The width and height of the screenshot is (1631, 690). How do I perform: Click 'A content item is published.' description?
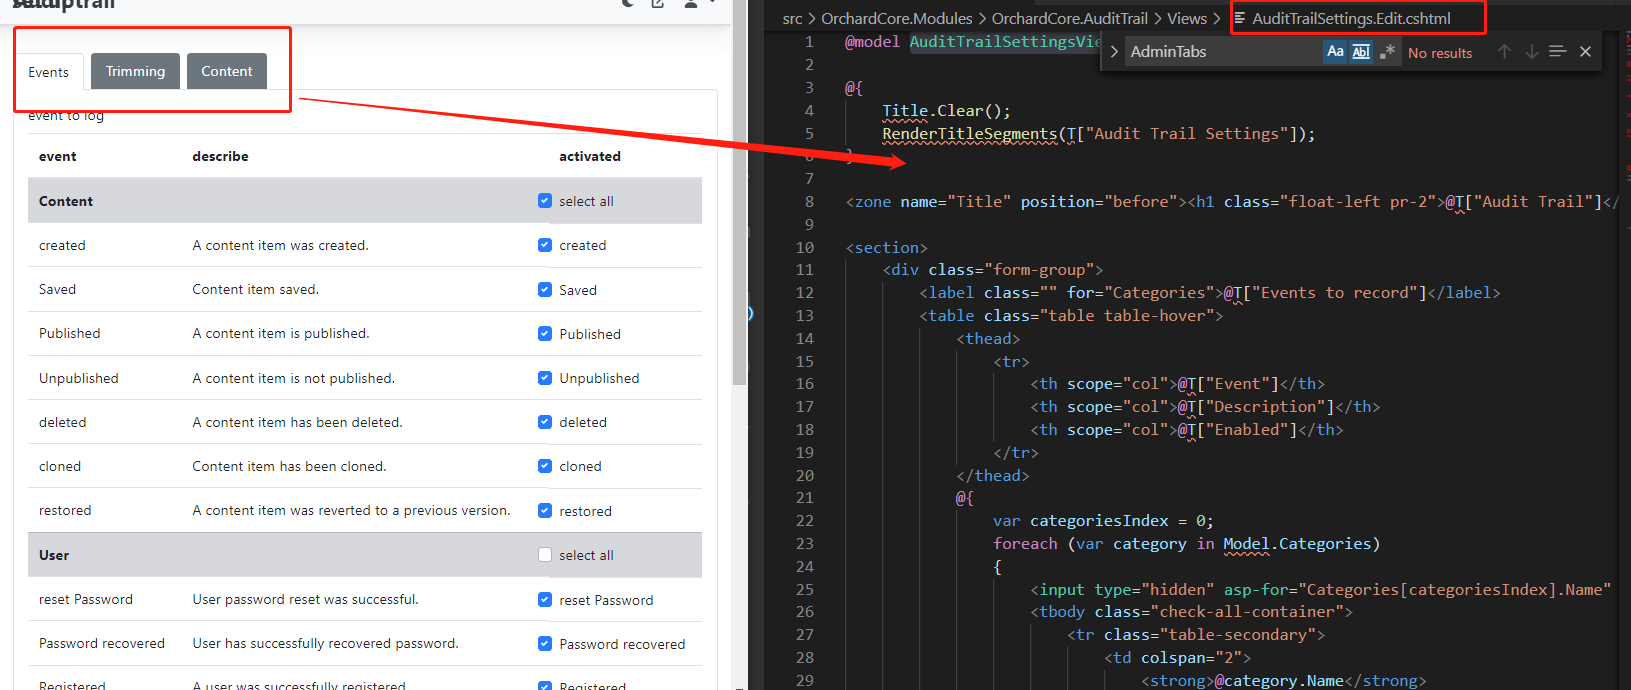click(x=281, y=333)
